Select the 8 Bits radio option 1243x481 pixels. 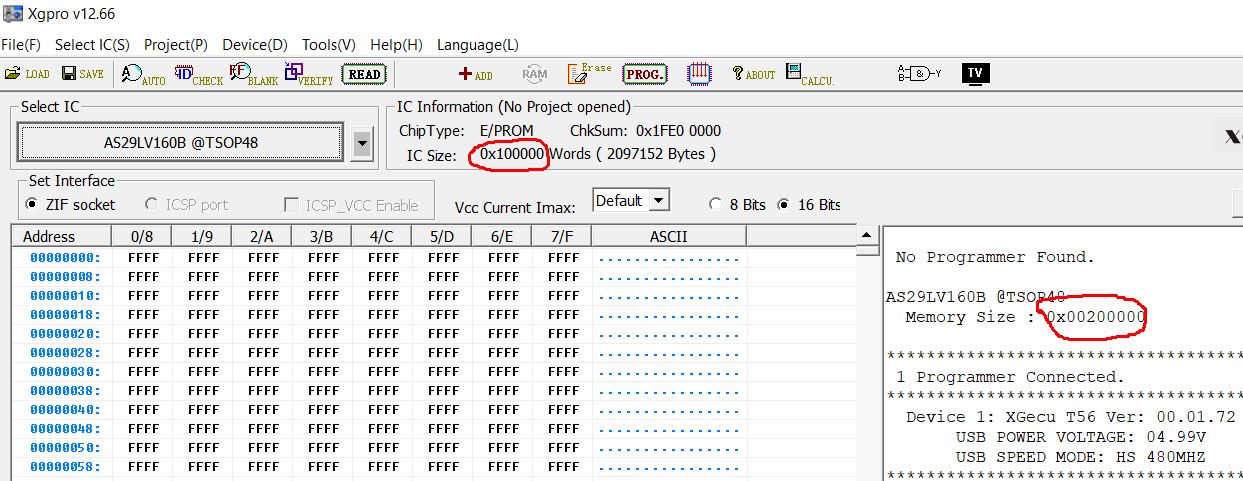click(x=715, y=205)
